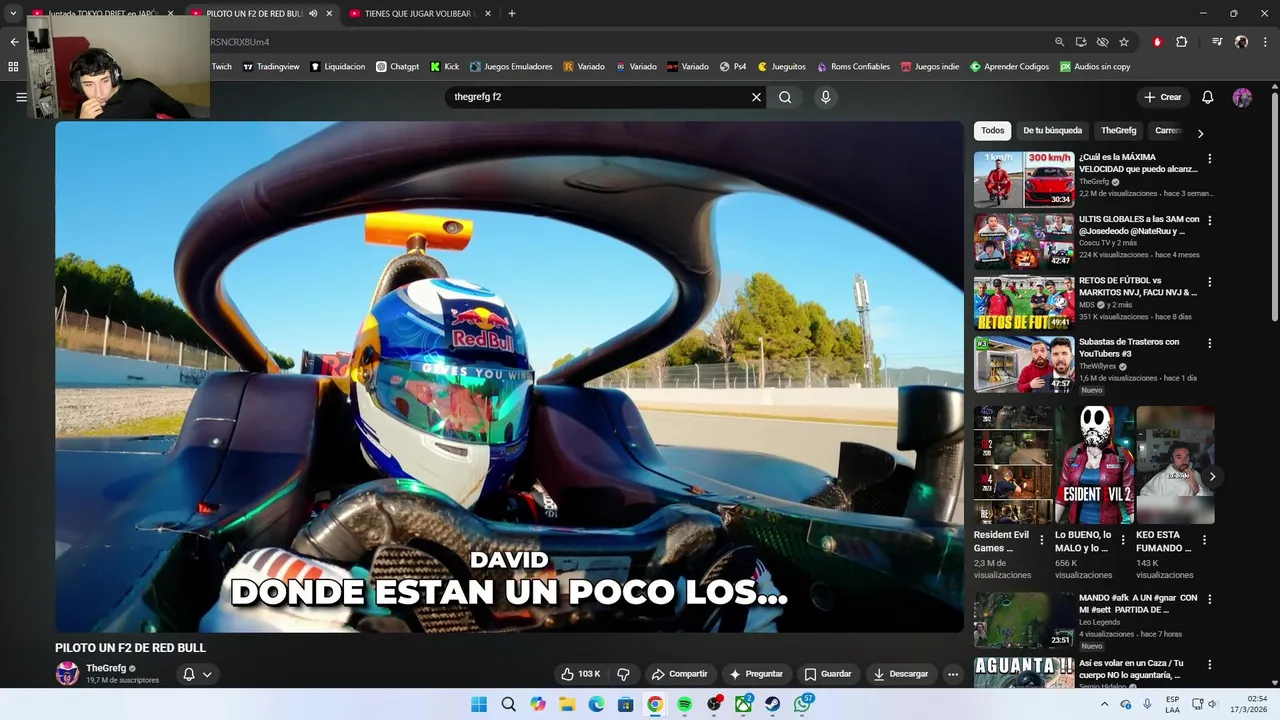Go back with the browser back arrow
The width and height of the screenshot is (1280, 720).
(14, 42)
